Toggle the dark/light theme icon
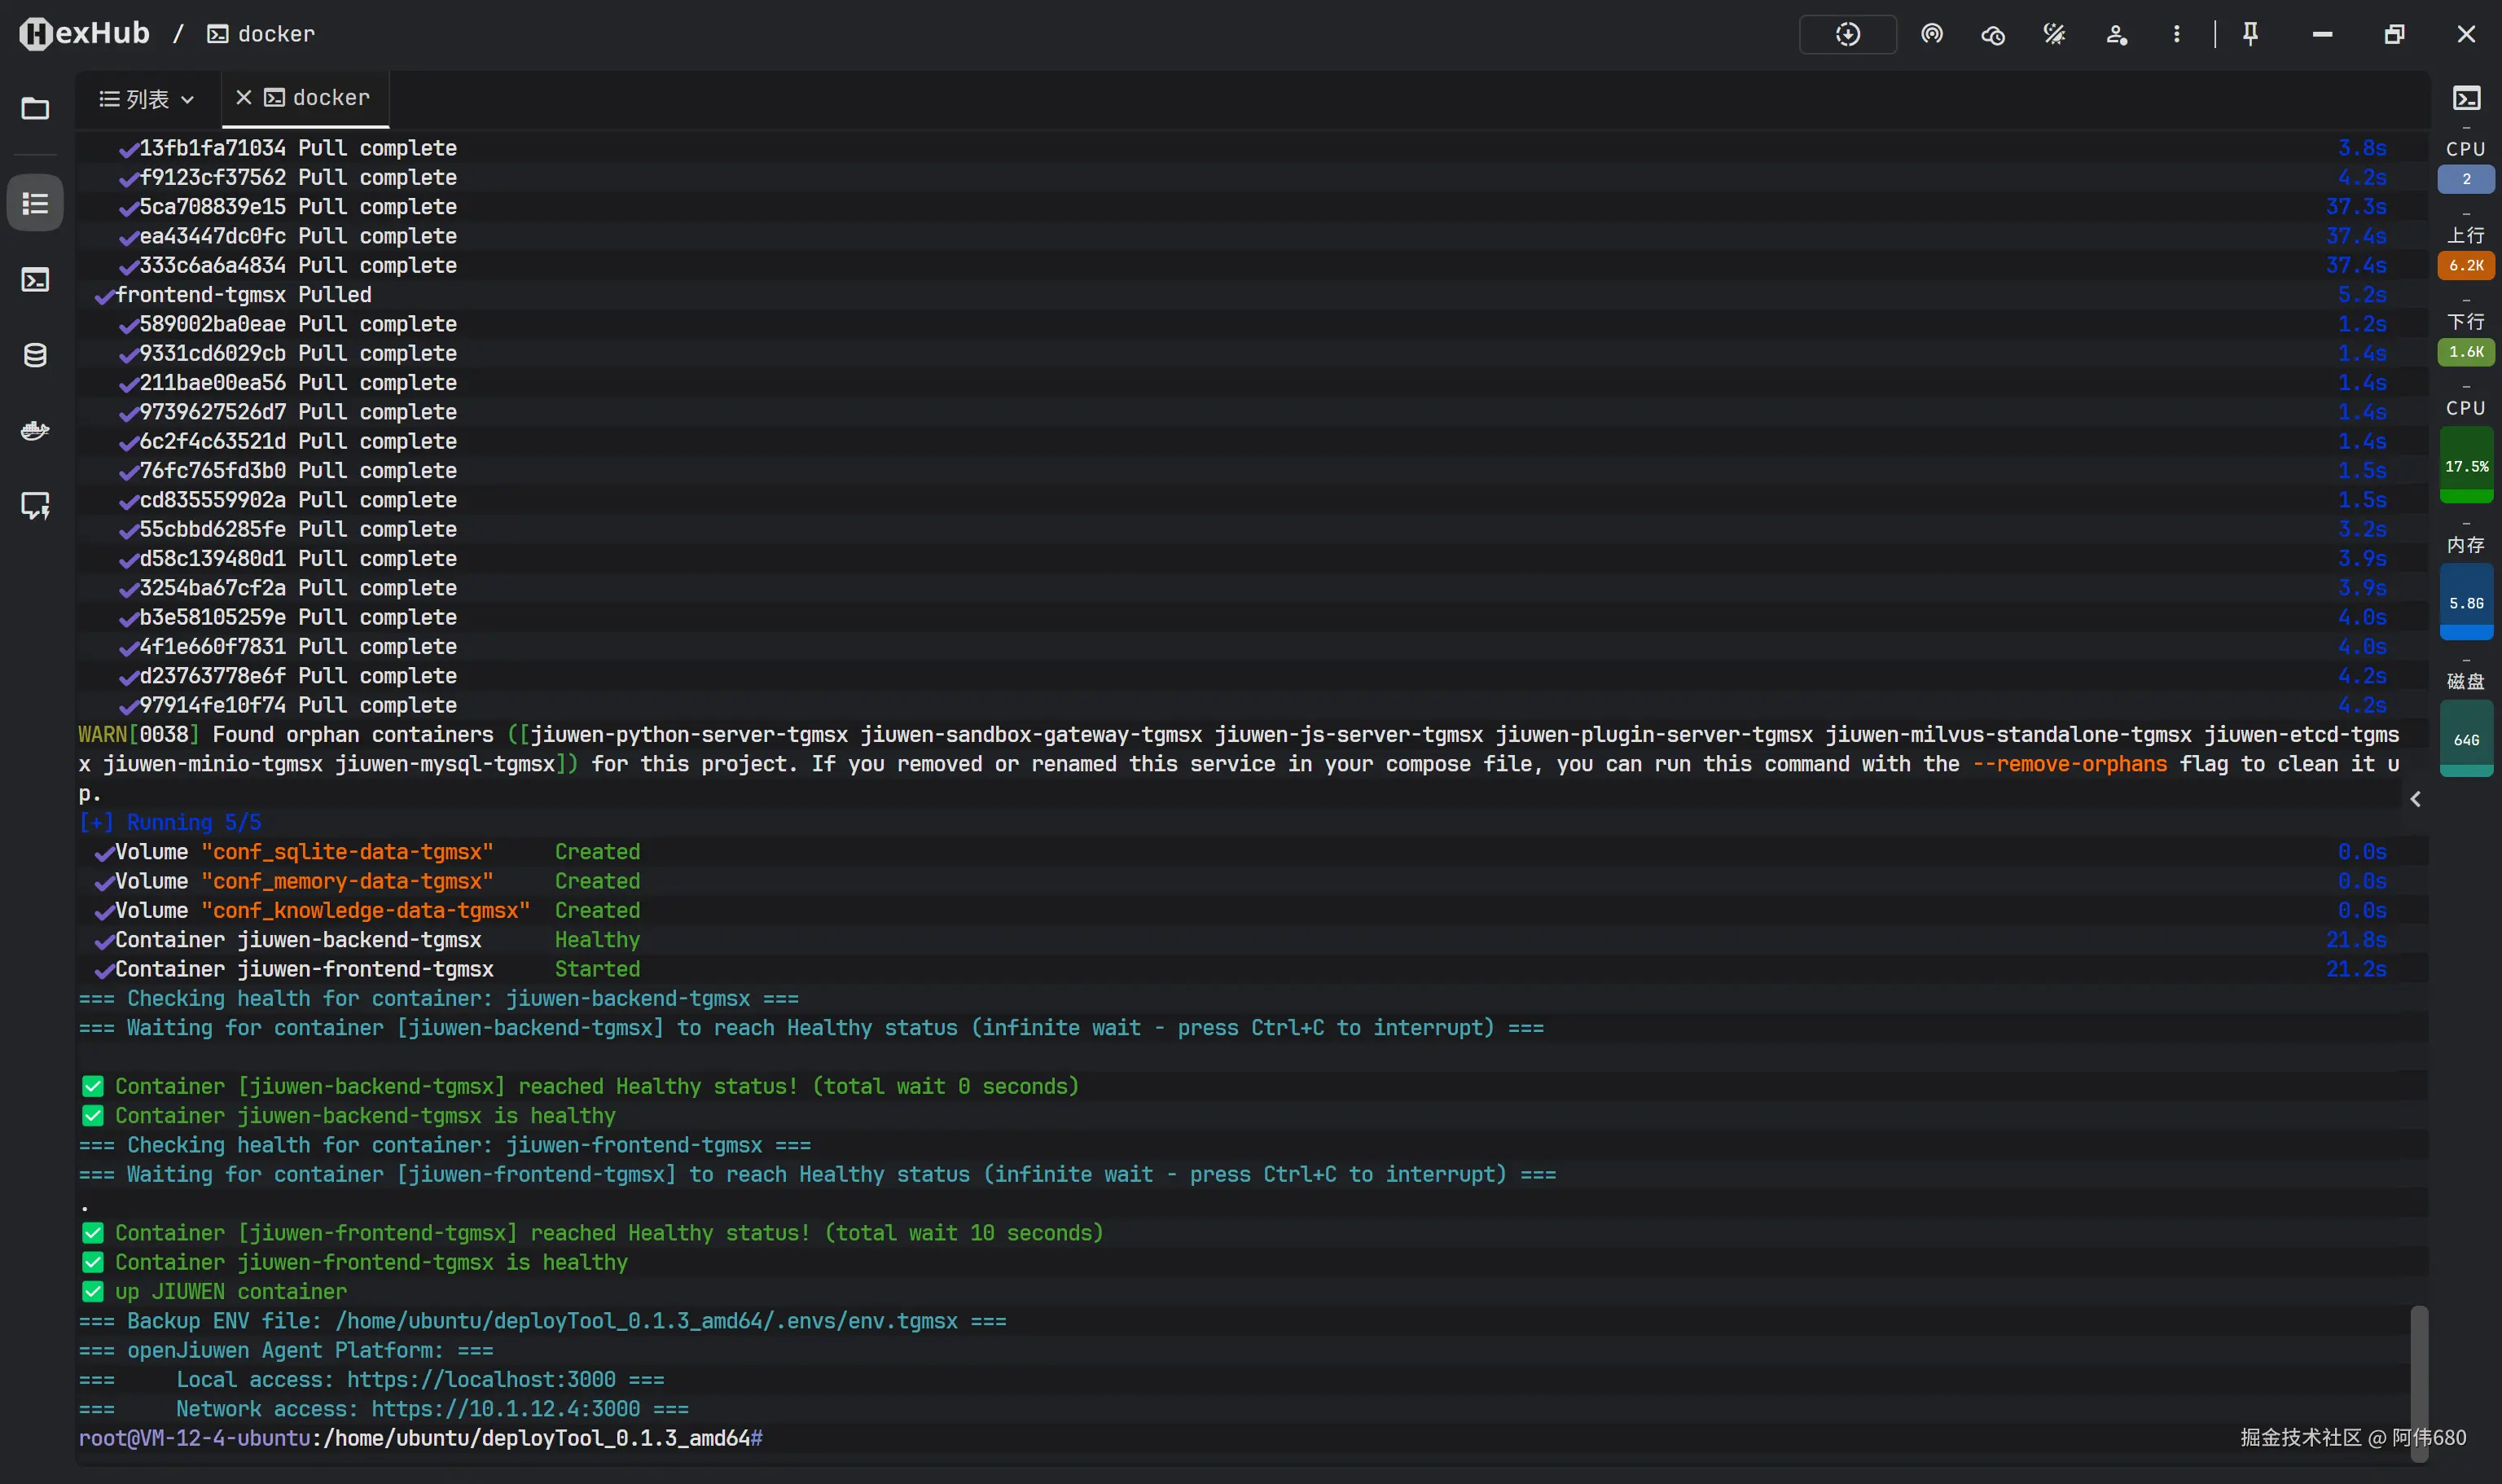The height and width of the screenshot is (1484, 2502). [2053, 35]
